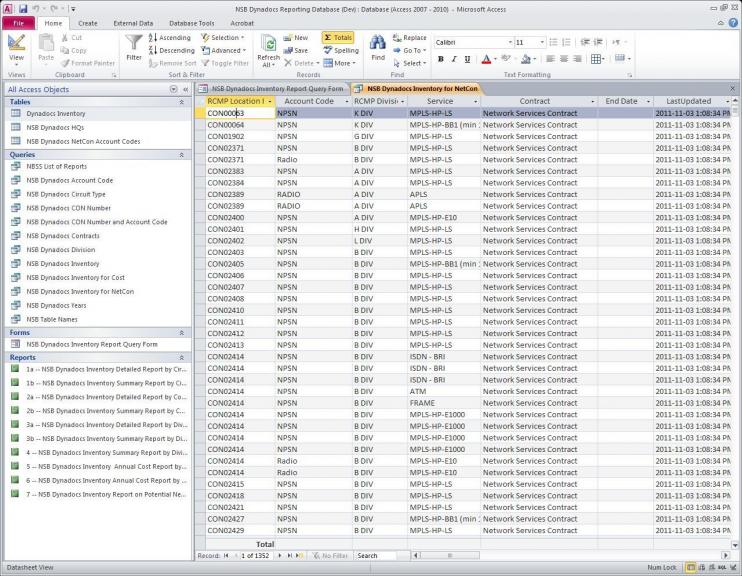Switch to External Data tab

click(x=133, y=23)
